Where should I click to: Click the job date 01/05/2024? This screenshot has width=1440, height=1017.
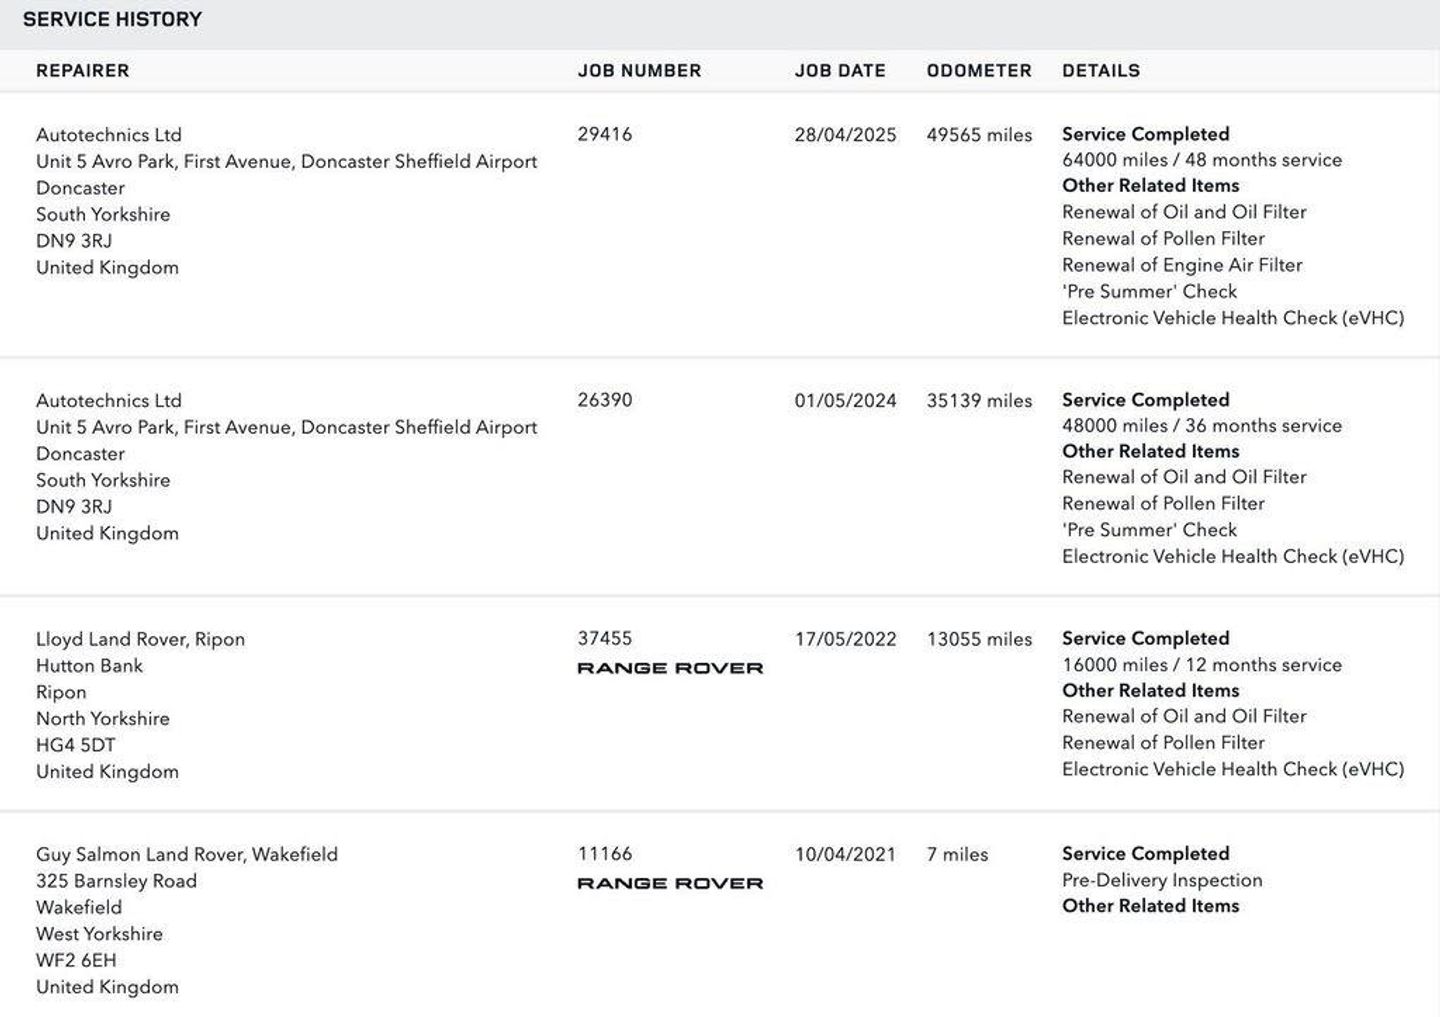tap(845, 401)
